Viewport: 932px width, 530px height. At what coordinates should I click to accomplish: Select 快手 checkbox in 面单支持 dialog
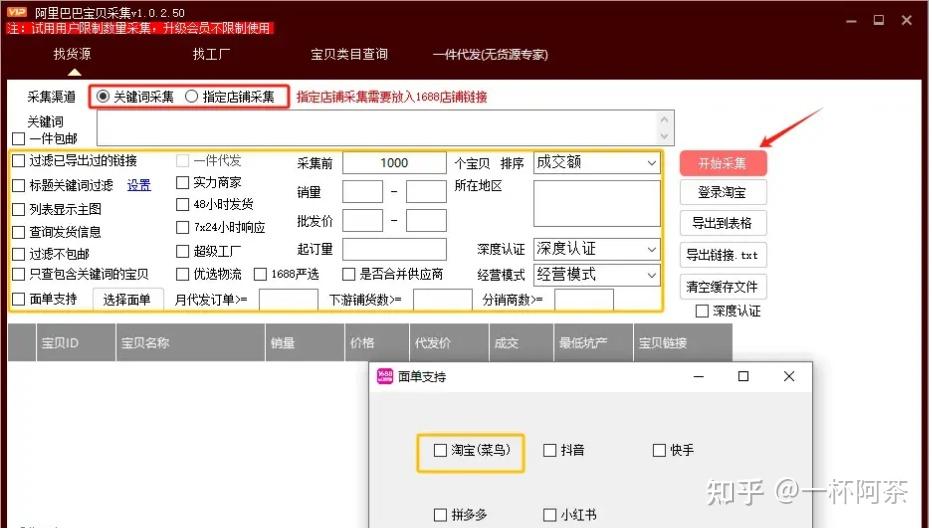click(x=659, y=450)
